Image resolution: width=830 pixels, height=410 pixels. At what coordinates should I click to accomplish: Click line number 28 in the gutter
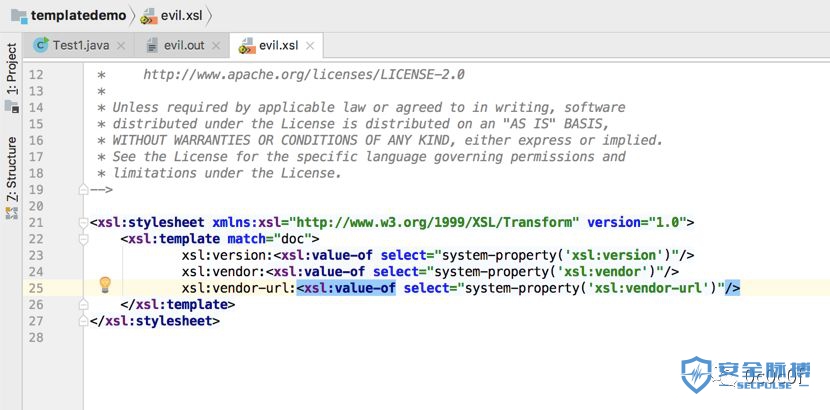[35, 337]
